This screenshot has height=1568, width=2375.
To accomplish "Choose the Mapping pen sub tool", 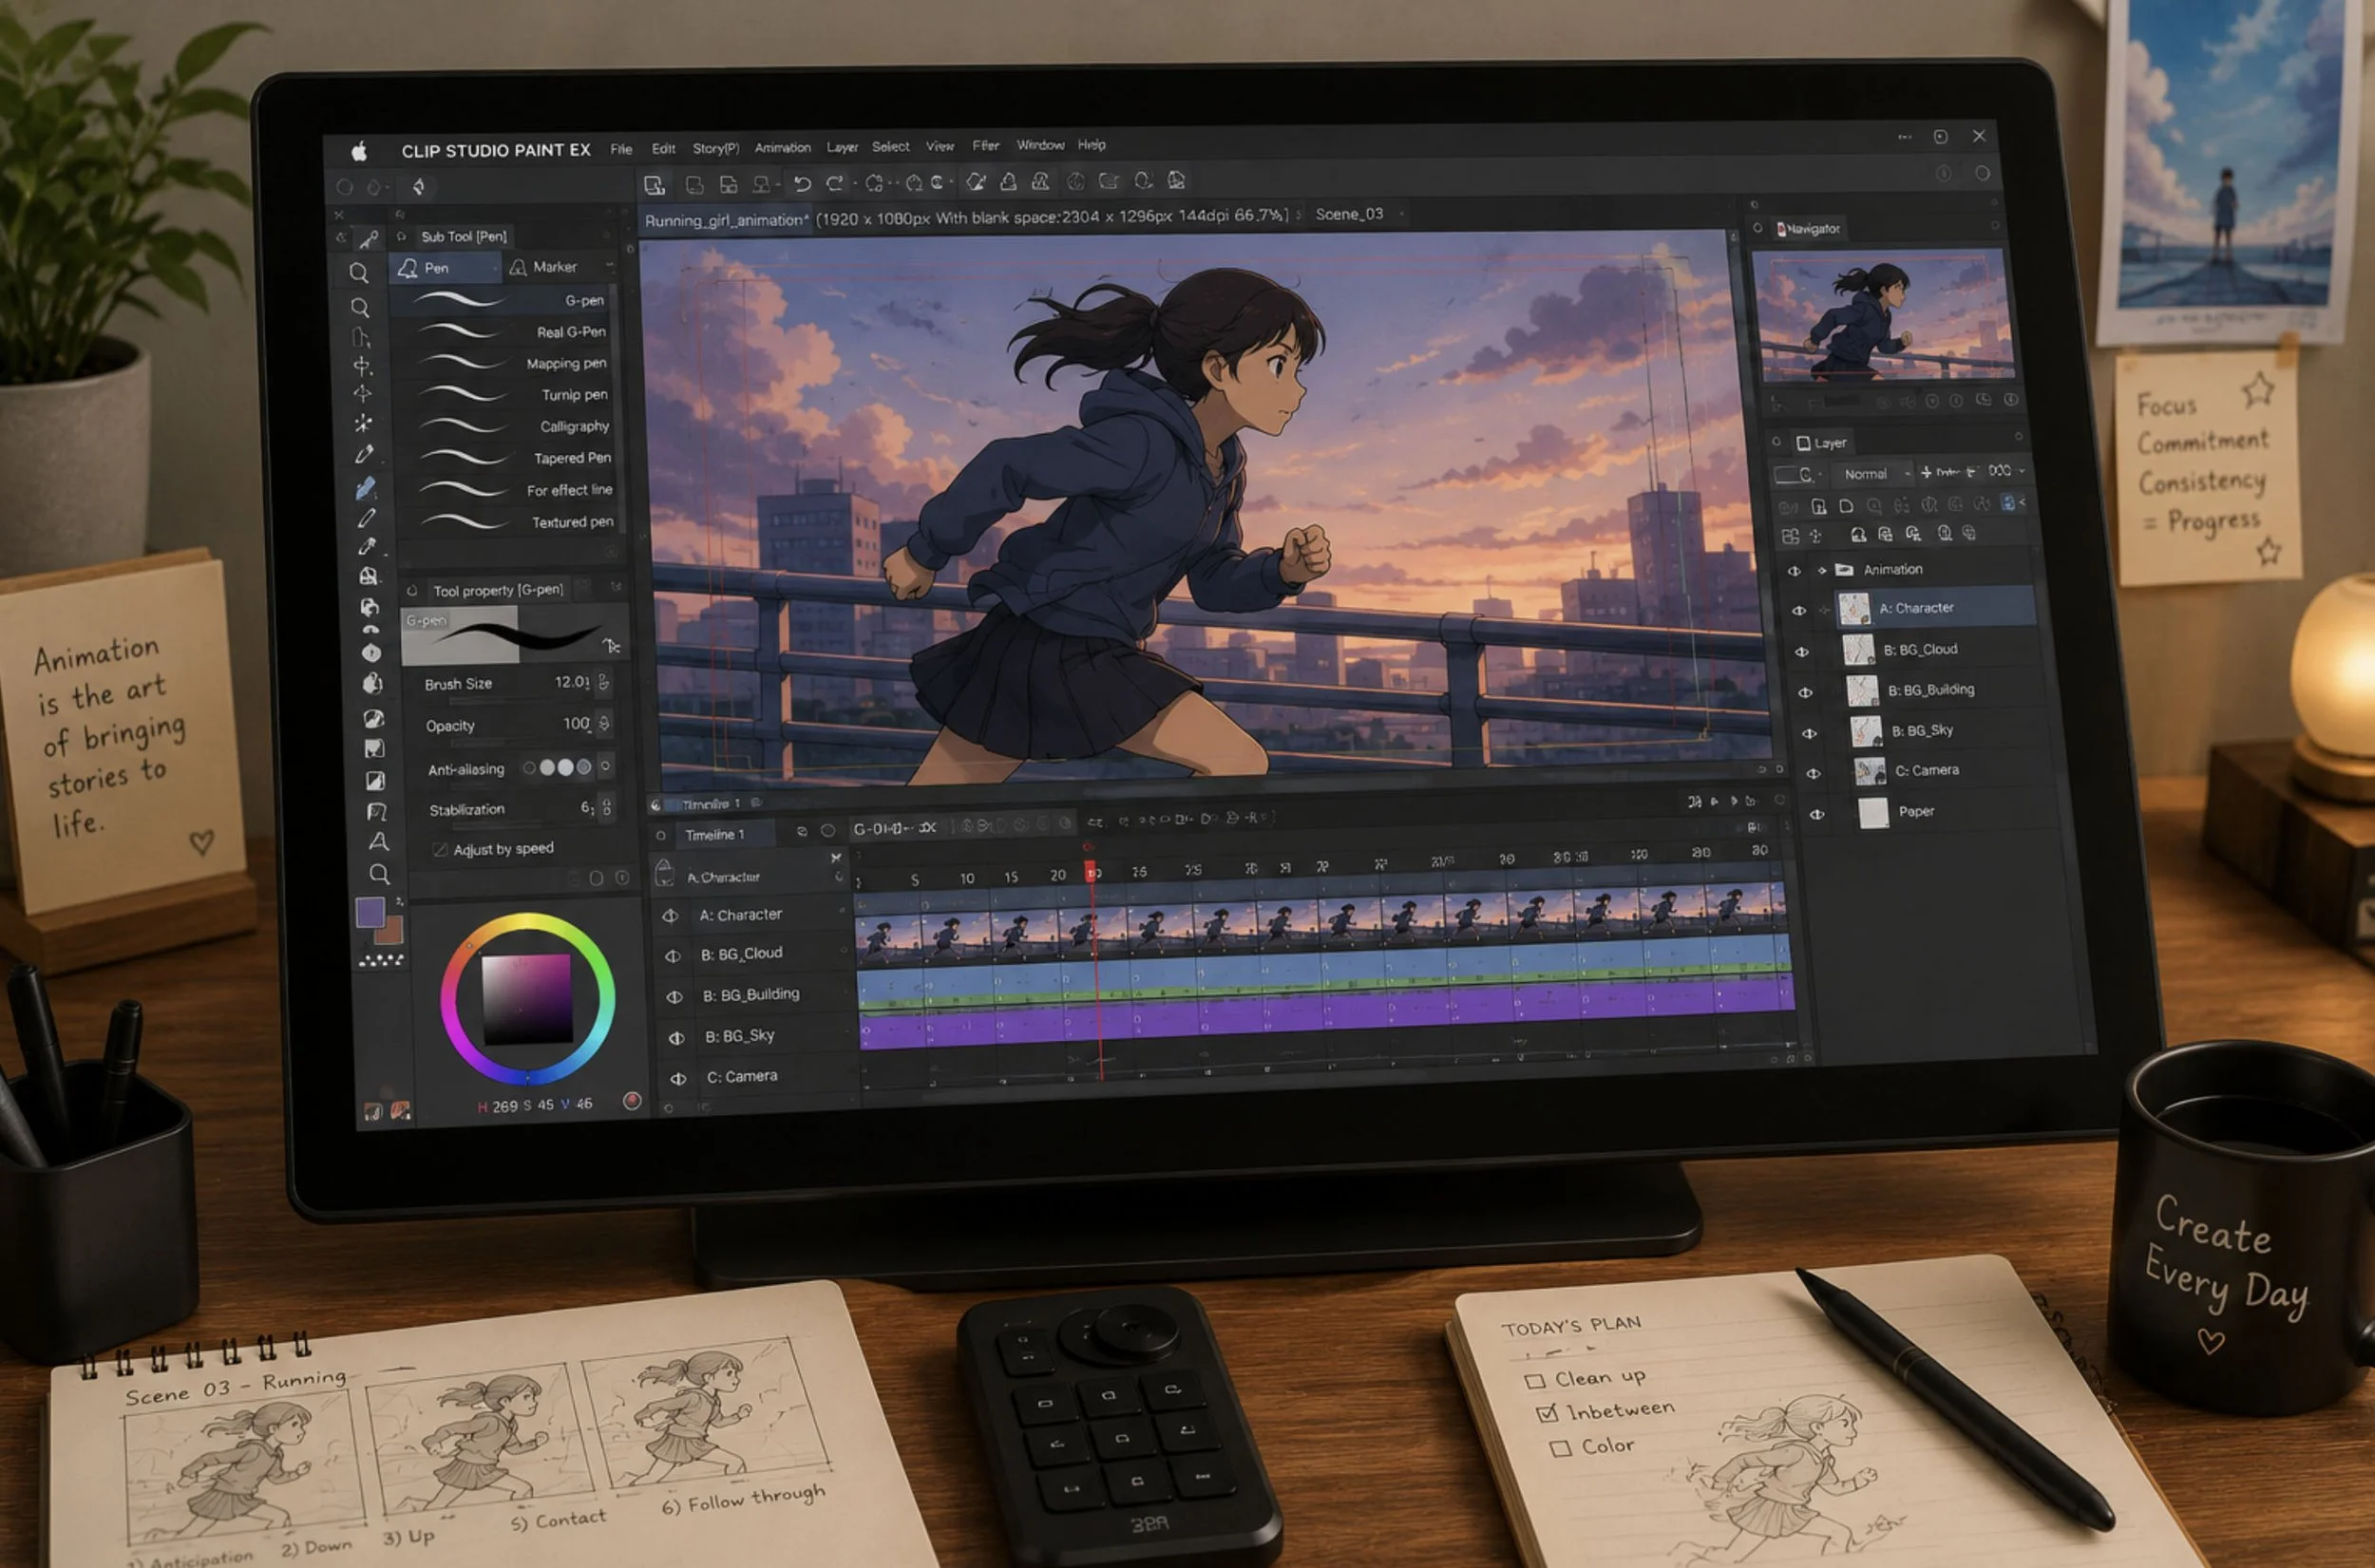I will click(x=508, y=363).
